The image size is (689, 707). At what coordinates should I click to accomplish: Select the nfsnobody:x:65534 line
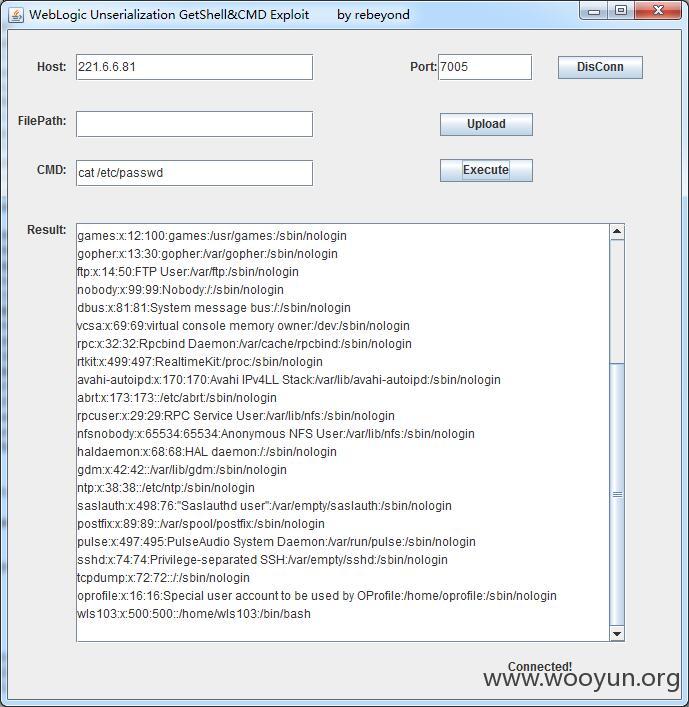276,434
